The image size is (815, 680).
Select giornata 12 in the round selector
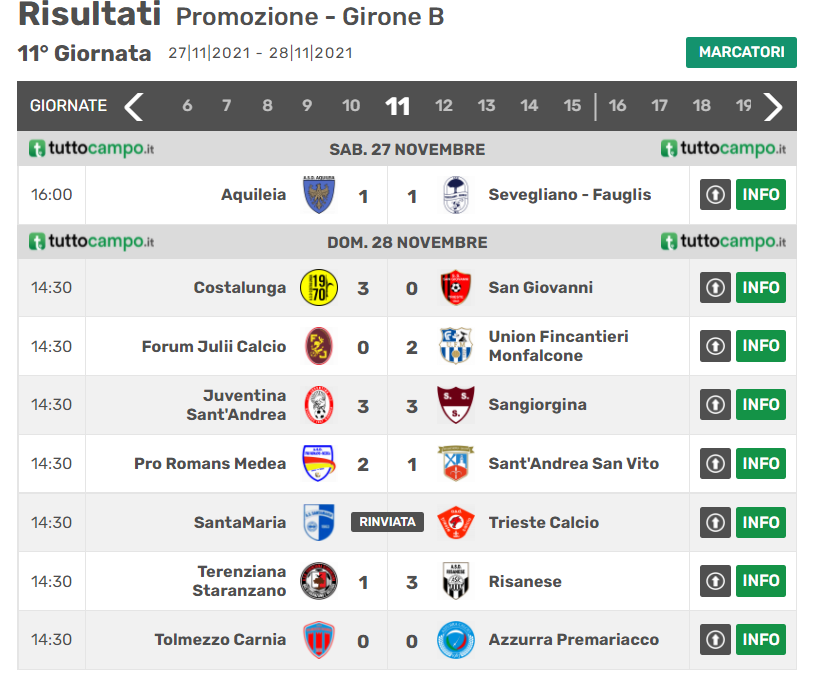(x=444, y=106)
